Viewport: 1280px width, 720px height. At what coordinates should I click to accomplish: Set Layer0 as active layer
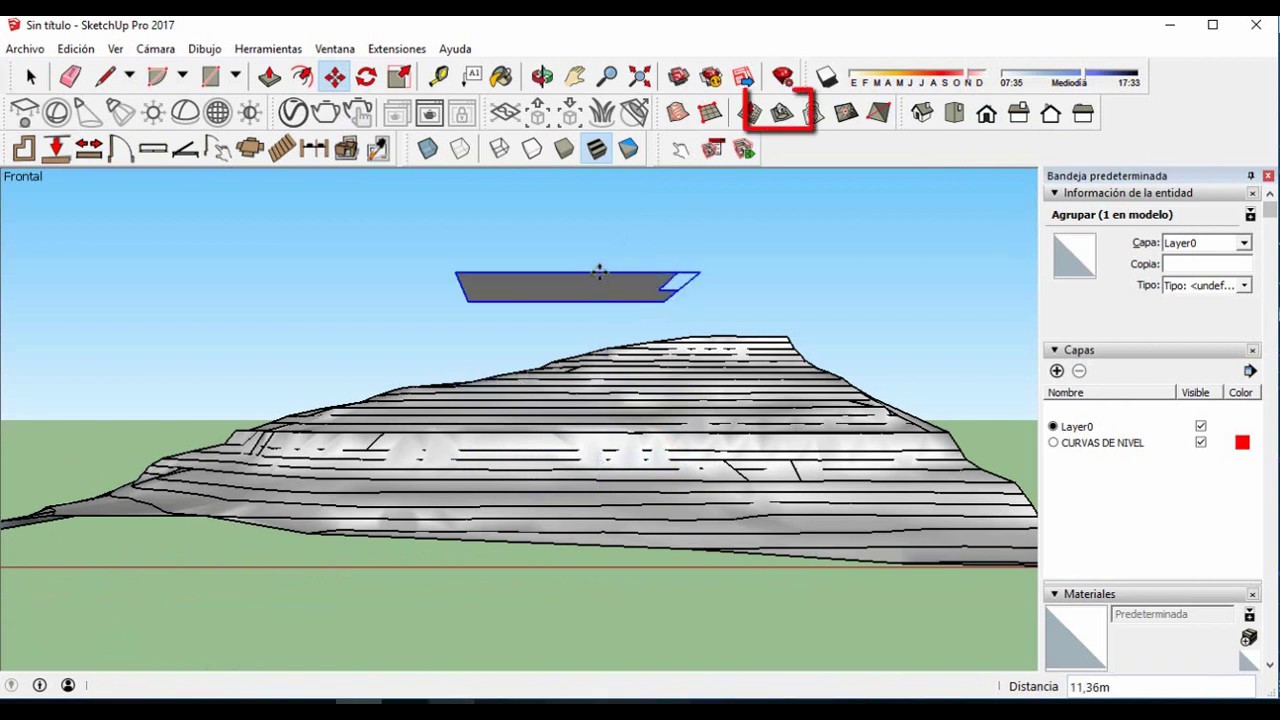point(1053,426)
